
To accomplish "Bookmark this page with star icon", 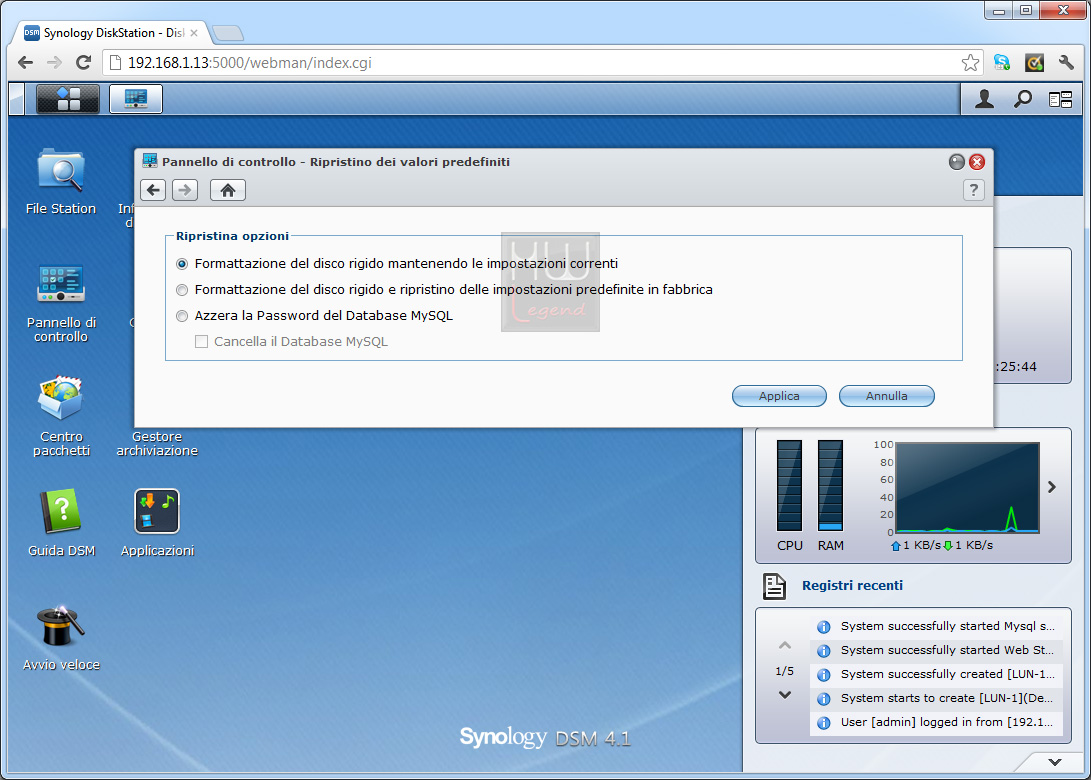I will click(x=970, y=63).
